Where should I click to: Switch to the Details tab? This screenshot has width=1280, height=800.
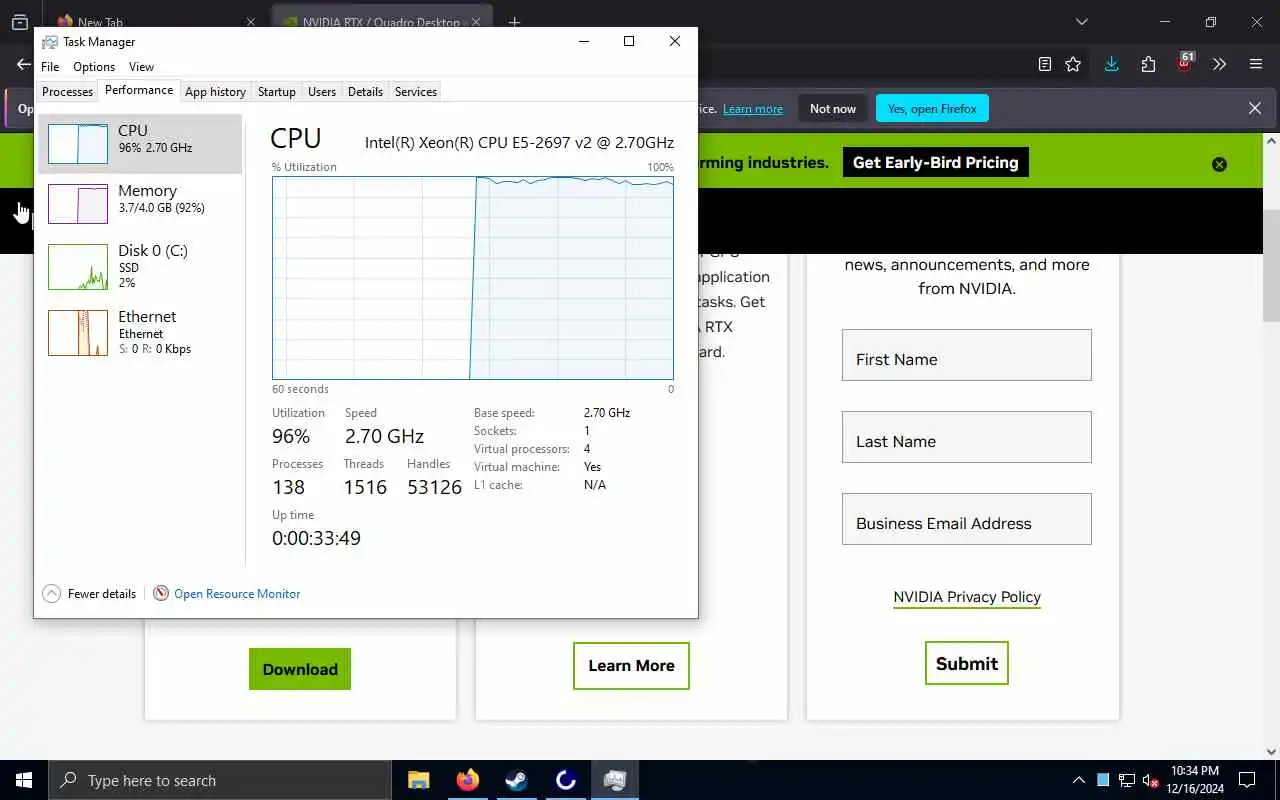[365, 92]
